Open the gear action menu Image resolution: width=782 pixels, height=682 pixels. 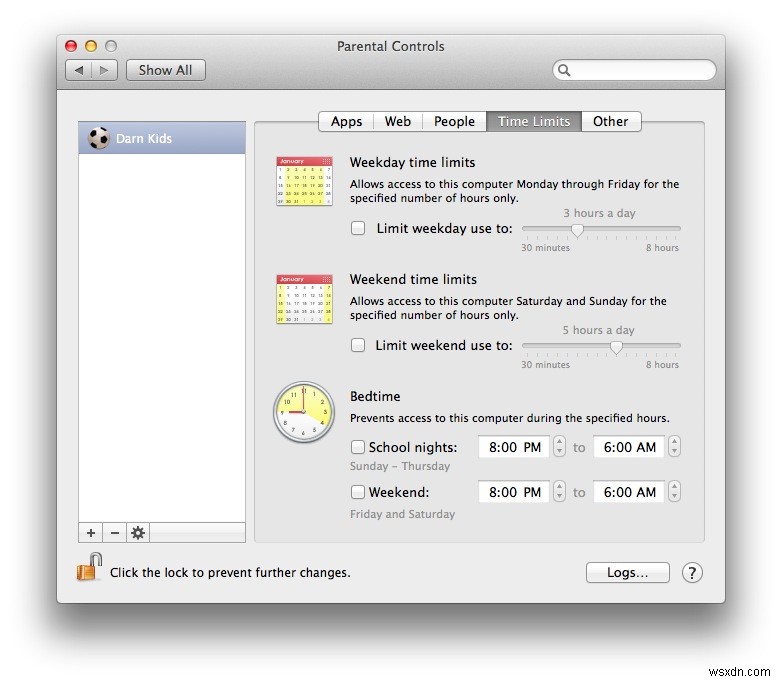(138, 533)
